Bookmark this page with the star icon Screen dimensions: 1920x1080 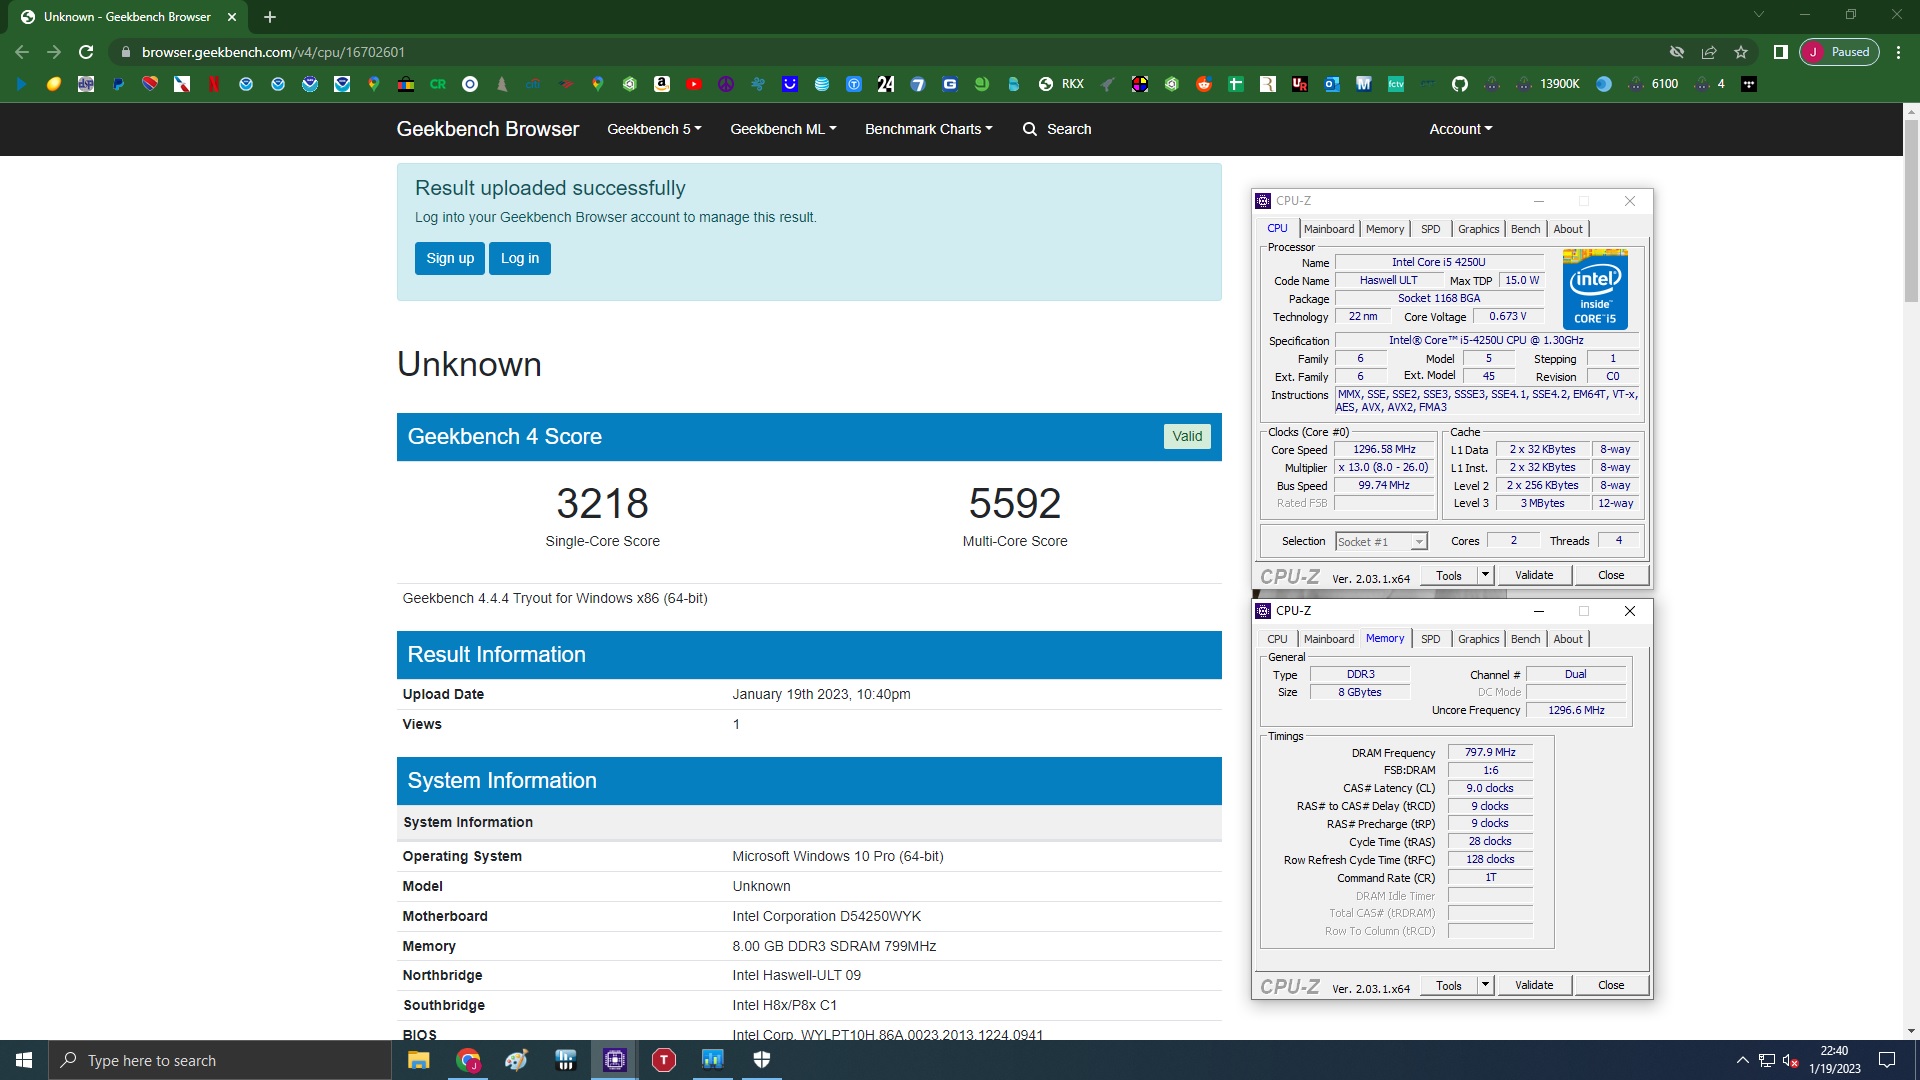[1741, 52]
